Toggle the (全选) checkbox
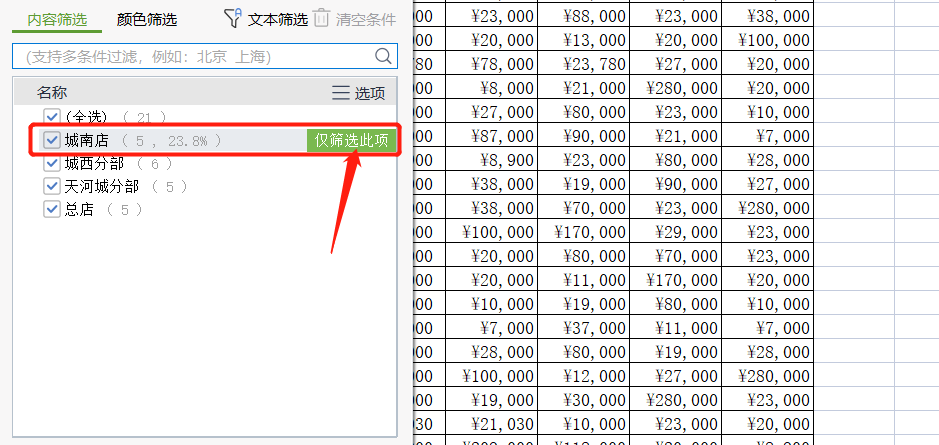The width and height of the screenshot is (939, 445). (52, 116)
